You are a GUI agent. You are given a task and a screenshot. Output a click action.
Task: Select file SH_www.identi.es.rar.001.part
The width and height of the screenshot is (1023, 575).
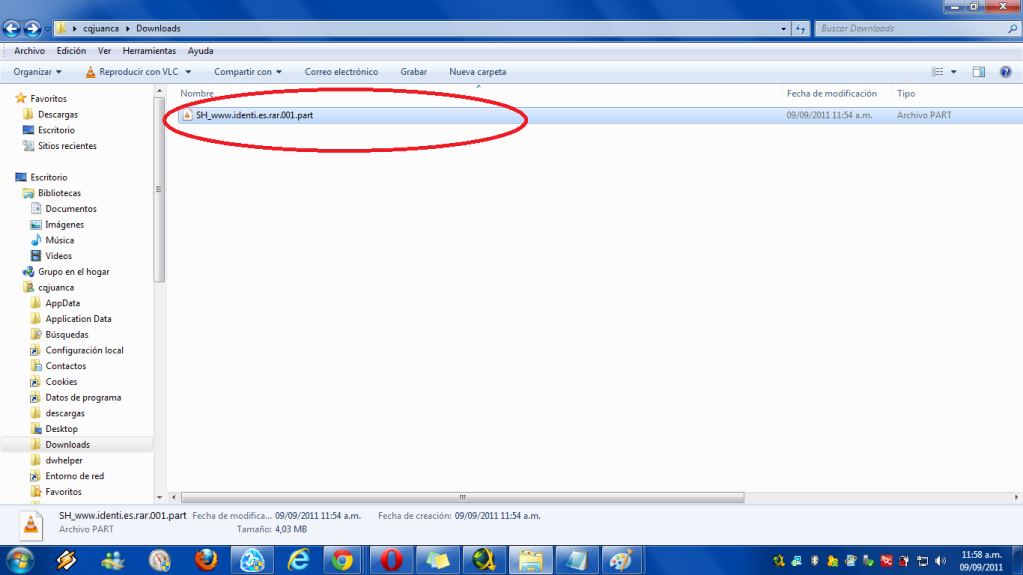click(254, 116)
